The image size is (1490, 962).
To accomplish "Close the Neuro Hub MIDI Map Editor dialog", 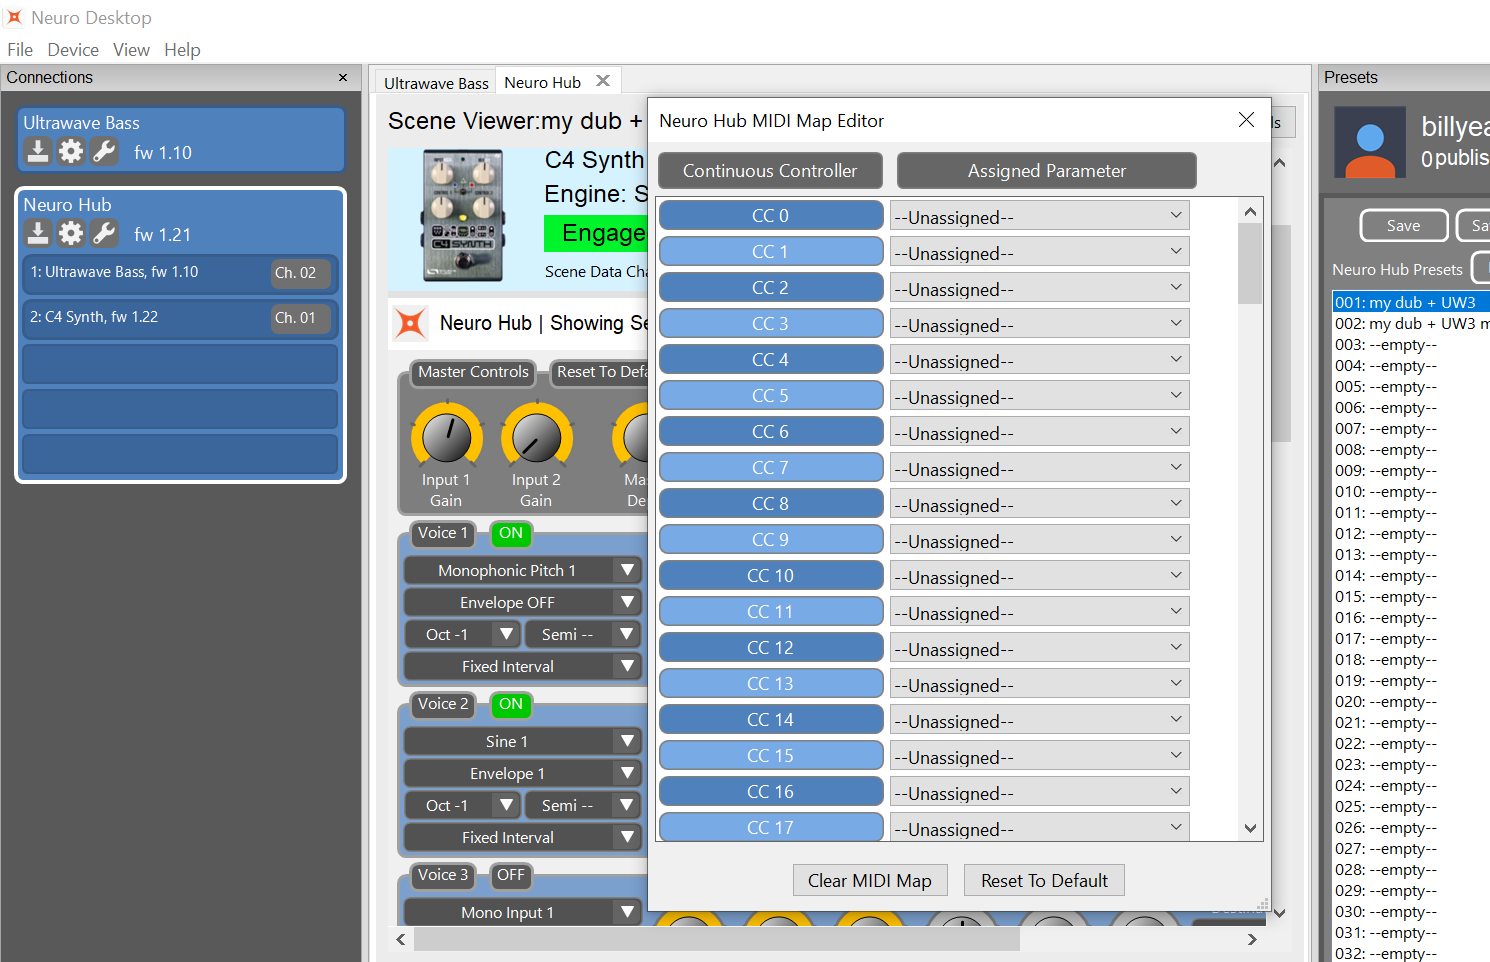I will click(x=1246, y=120).
